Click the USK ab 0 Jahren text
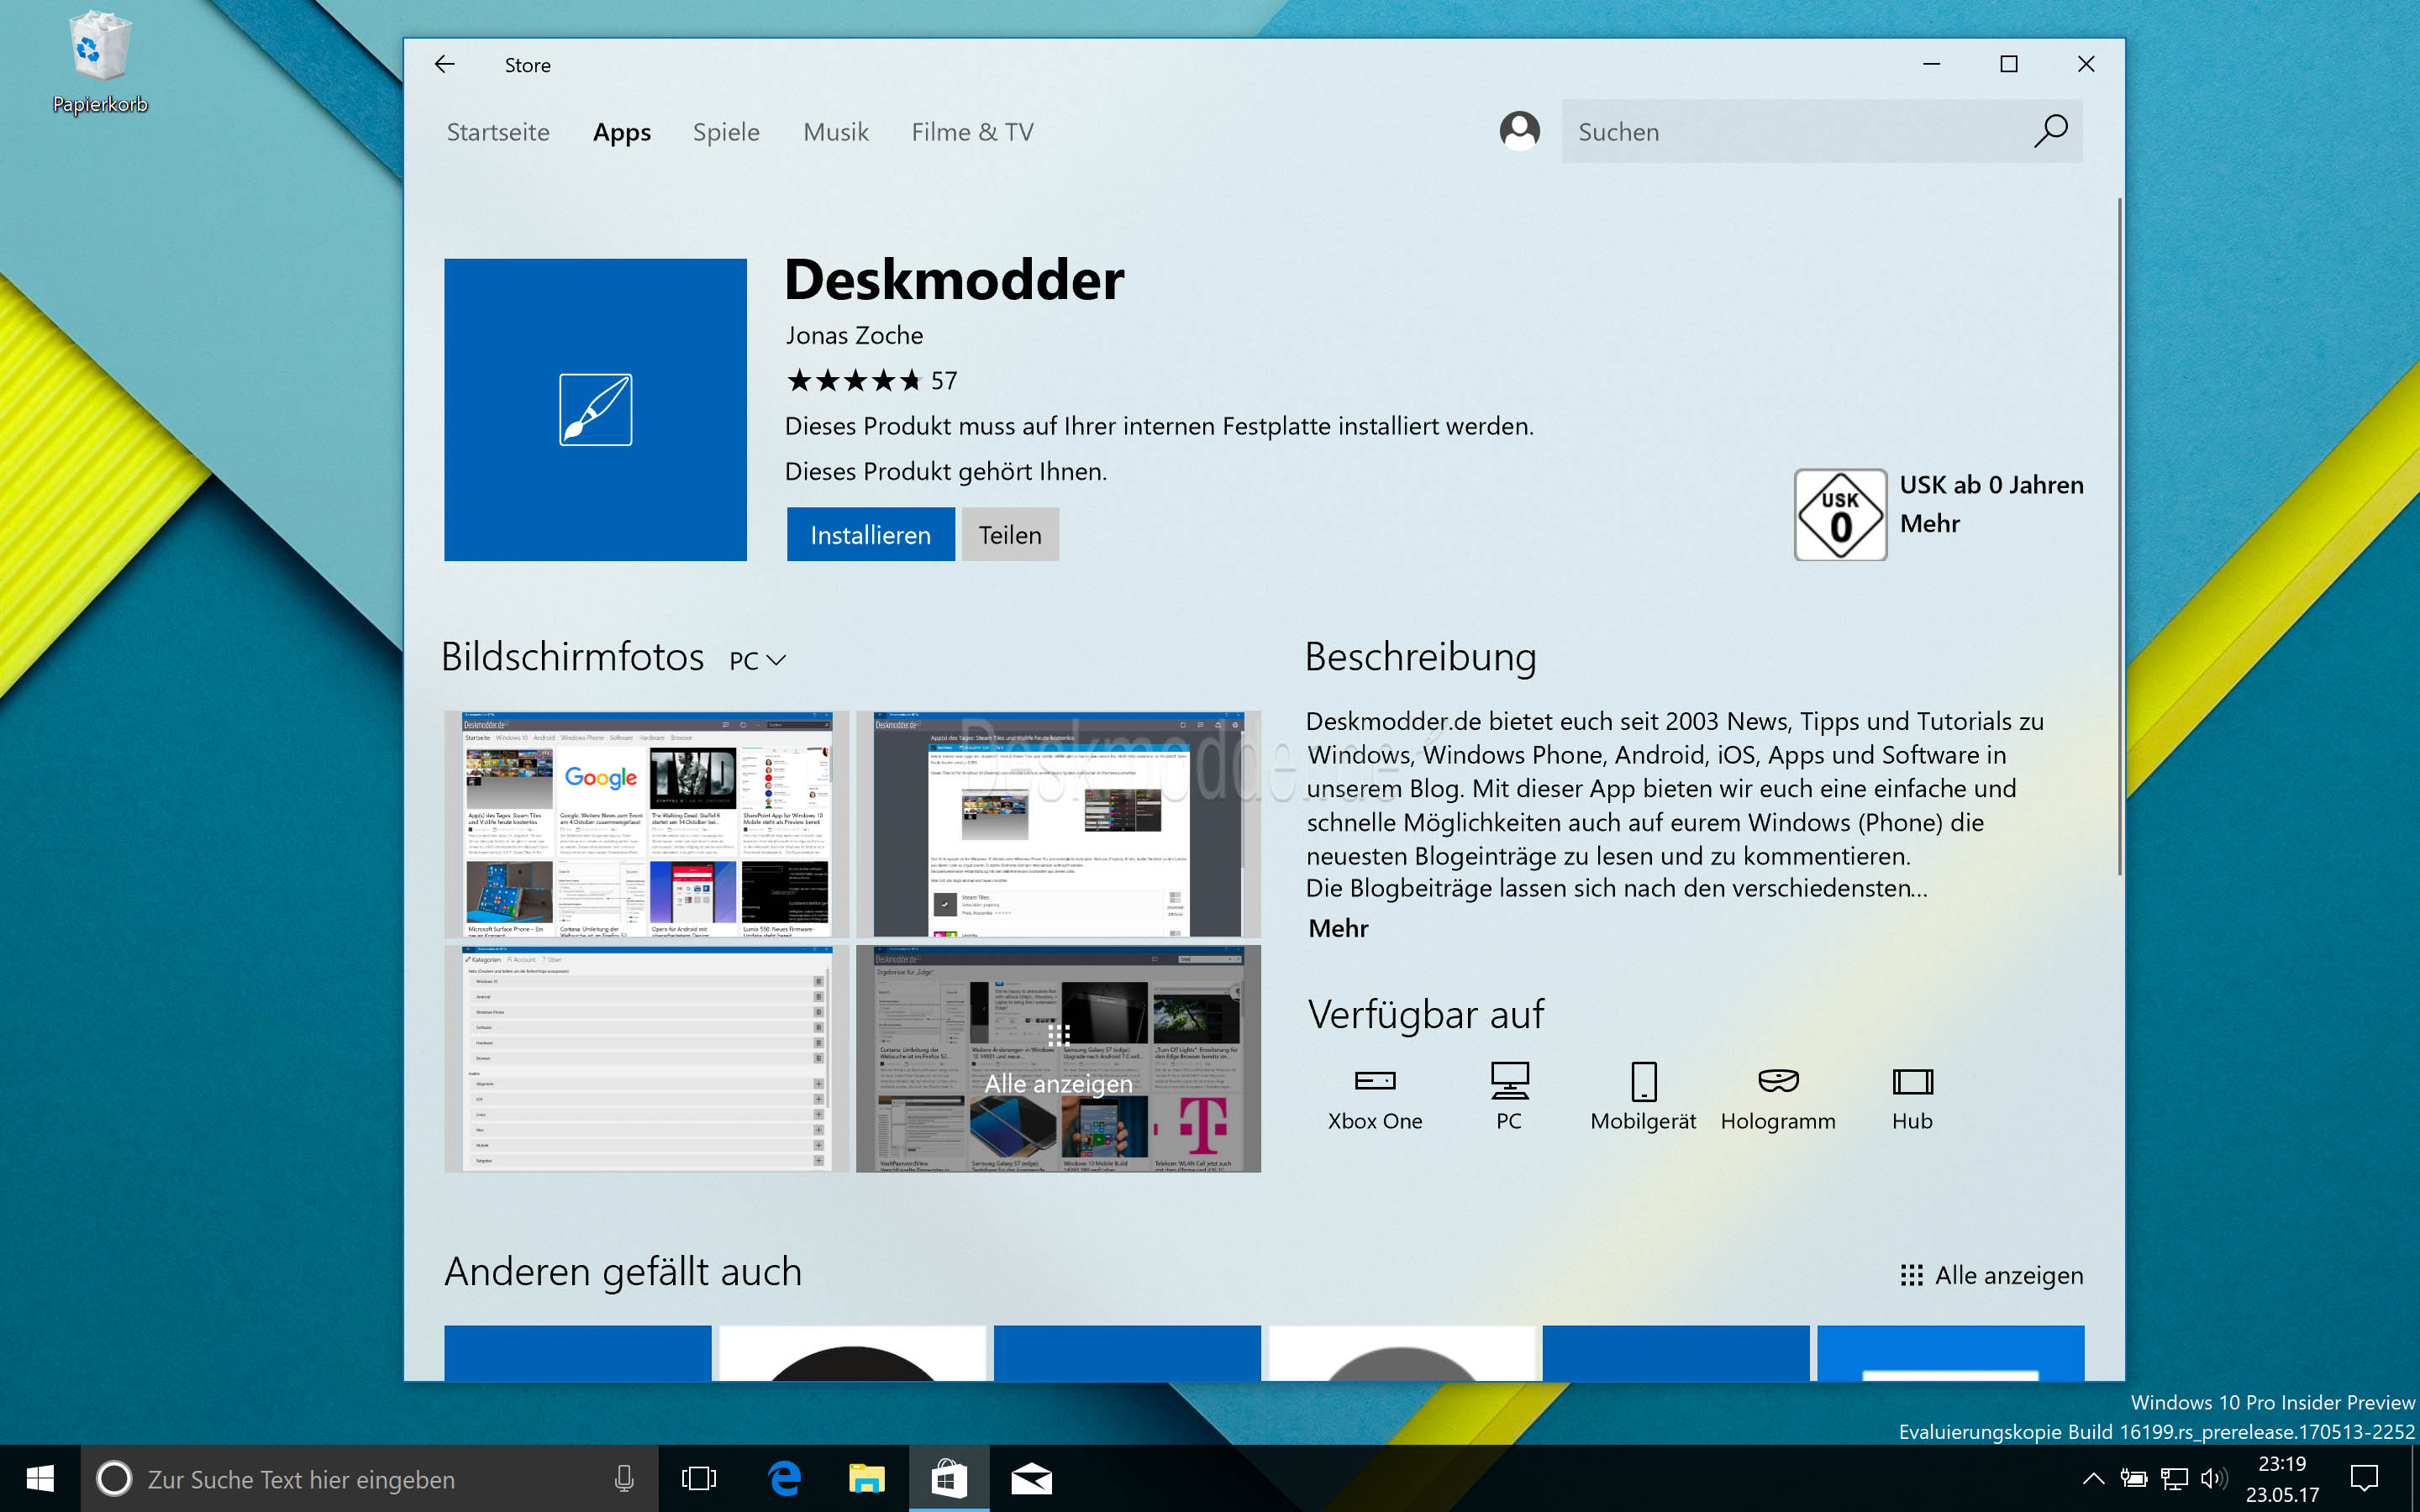This screenshot has height=1512, width=2420. pyautogui.click(x=1991, y=485)
